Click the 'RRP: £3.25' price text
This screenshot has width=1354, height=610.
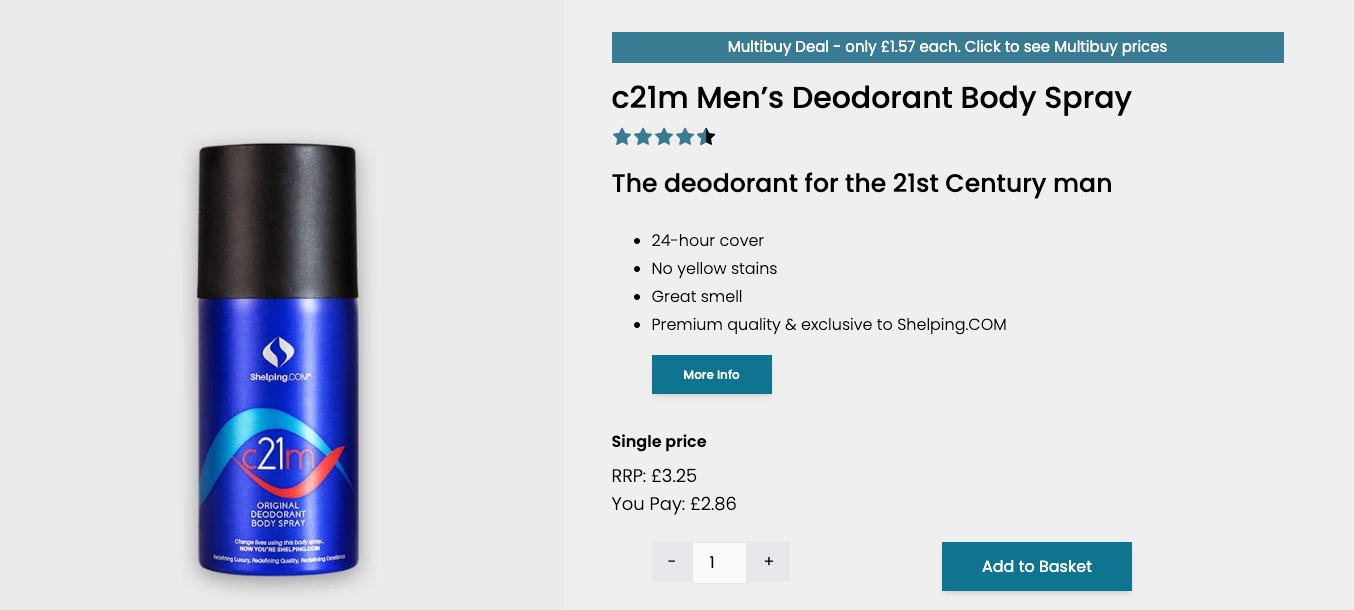[x=654, y=476]
